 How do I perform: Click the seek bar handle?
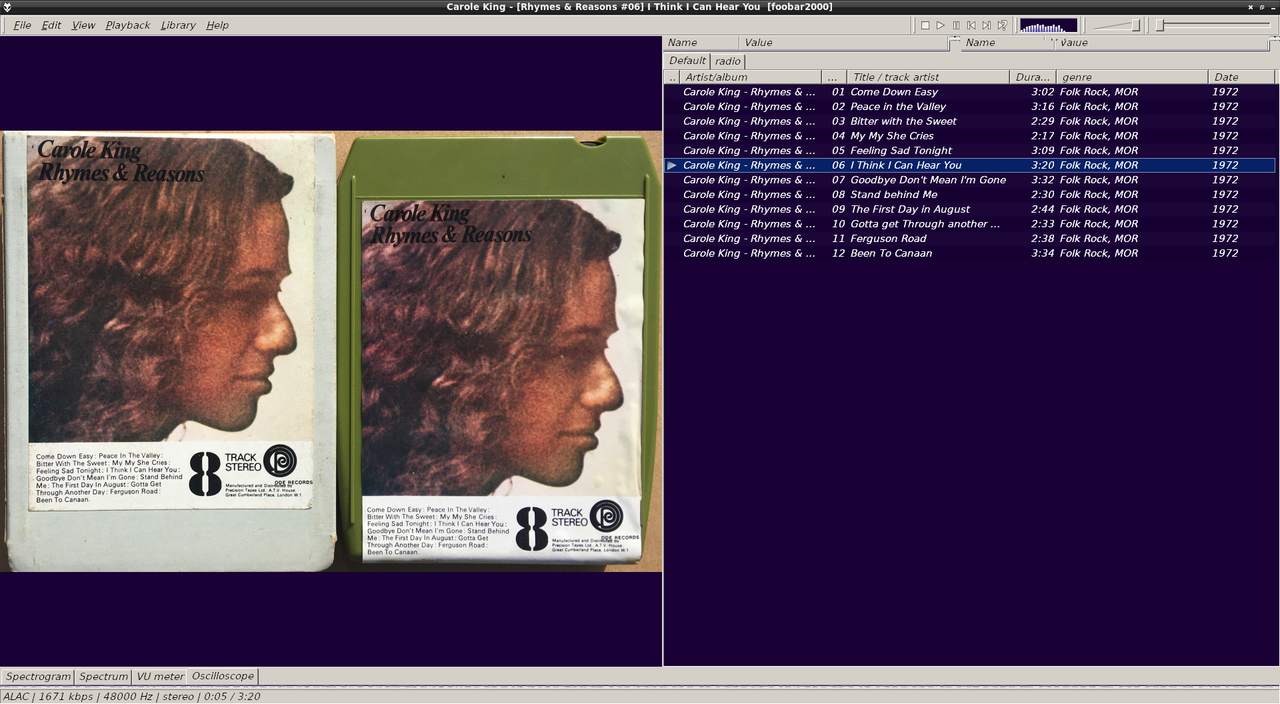click(1160, 25)
